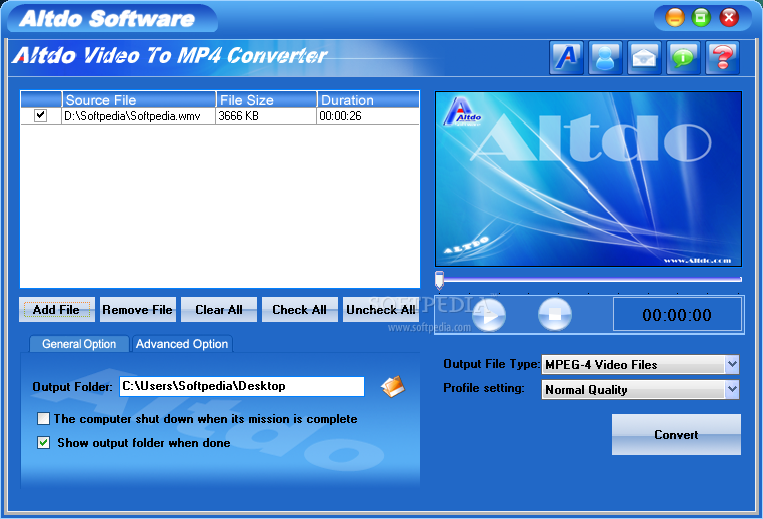Close the application with the red X button
Viewport: 763px width, 519px height.
tap(729, 18)
